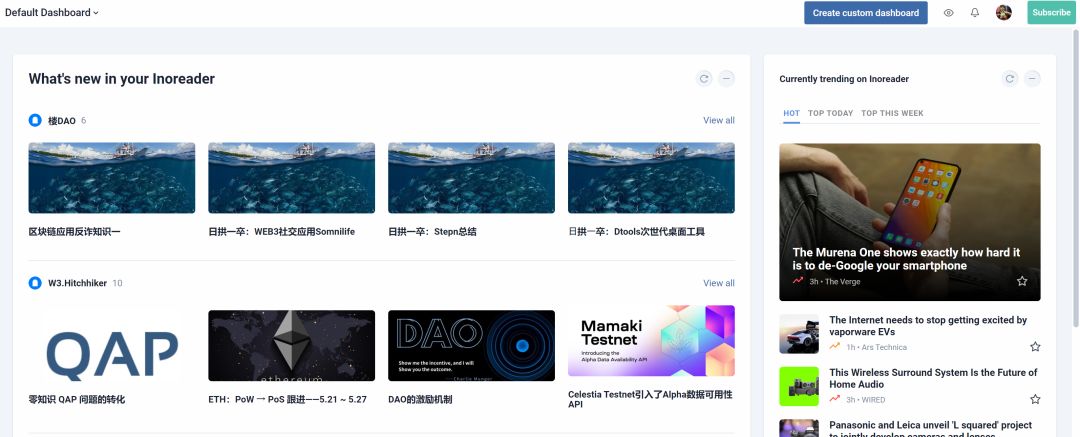
Task: Open This Wireless Surround System headline
Action: click(933, 378)
